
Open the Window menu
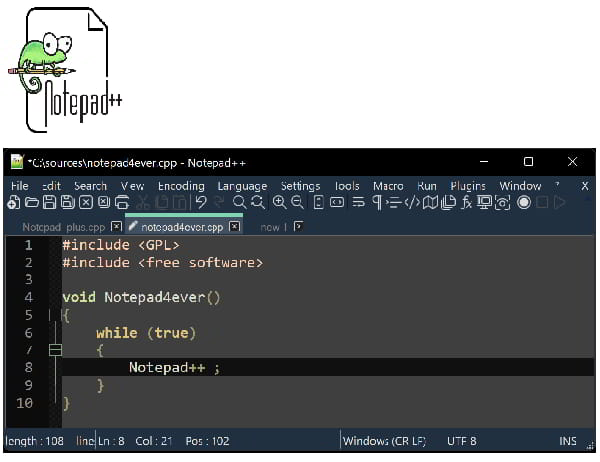pyautogui.click(x=520, y=186)
